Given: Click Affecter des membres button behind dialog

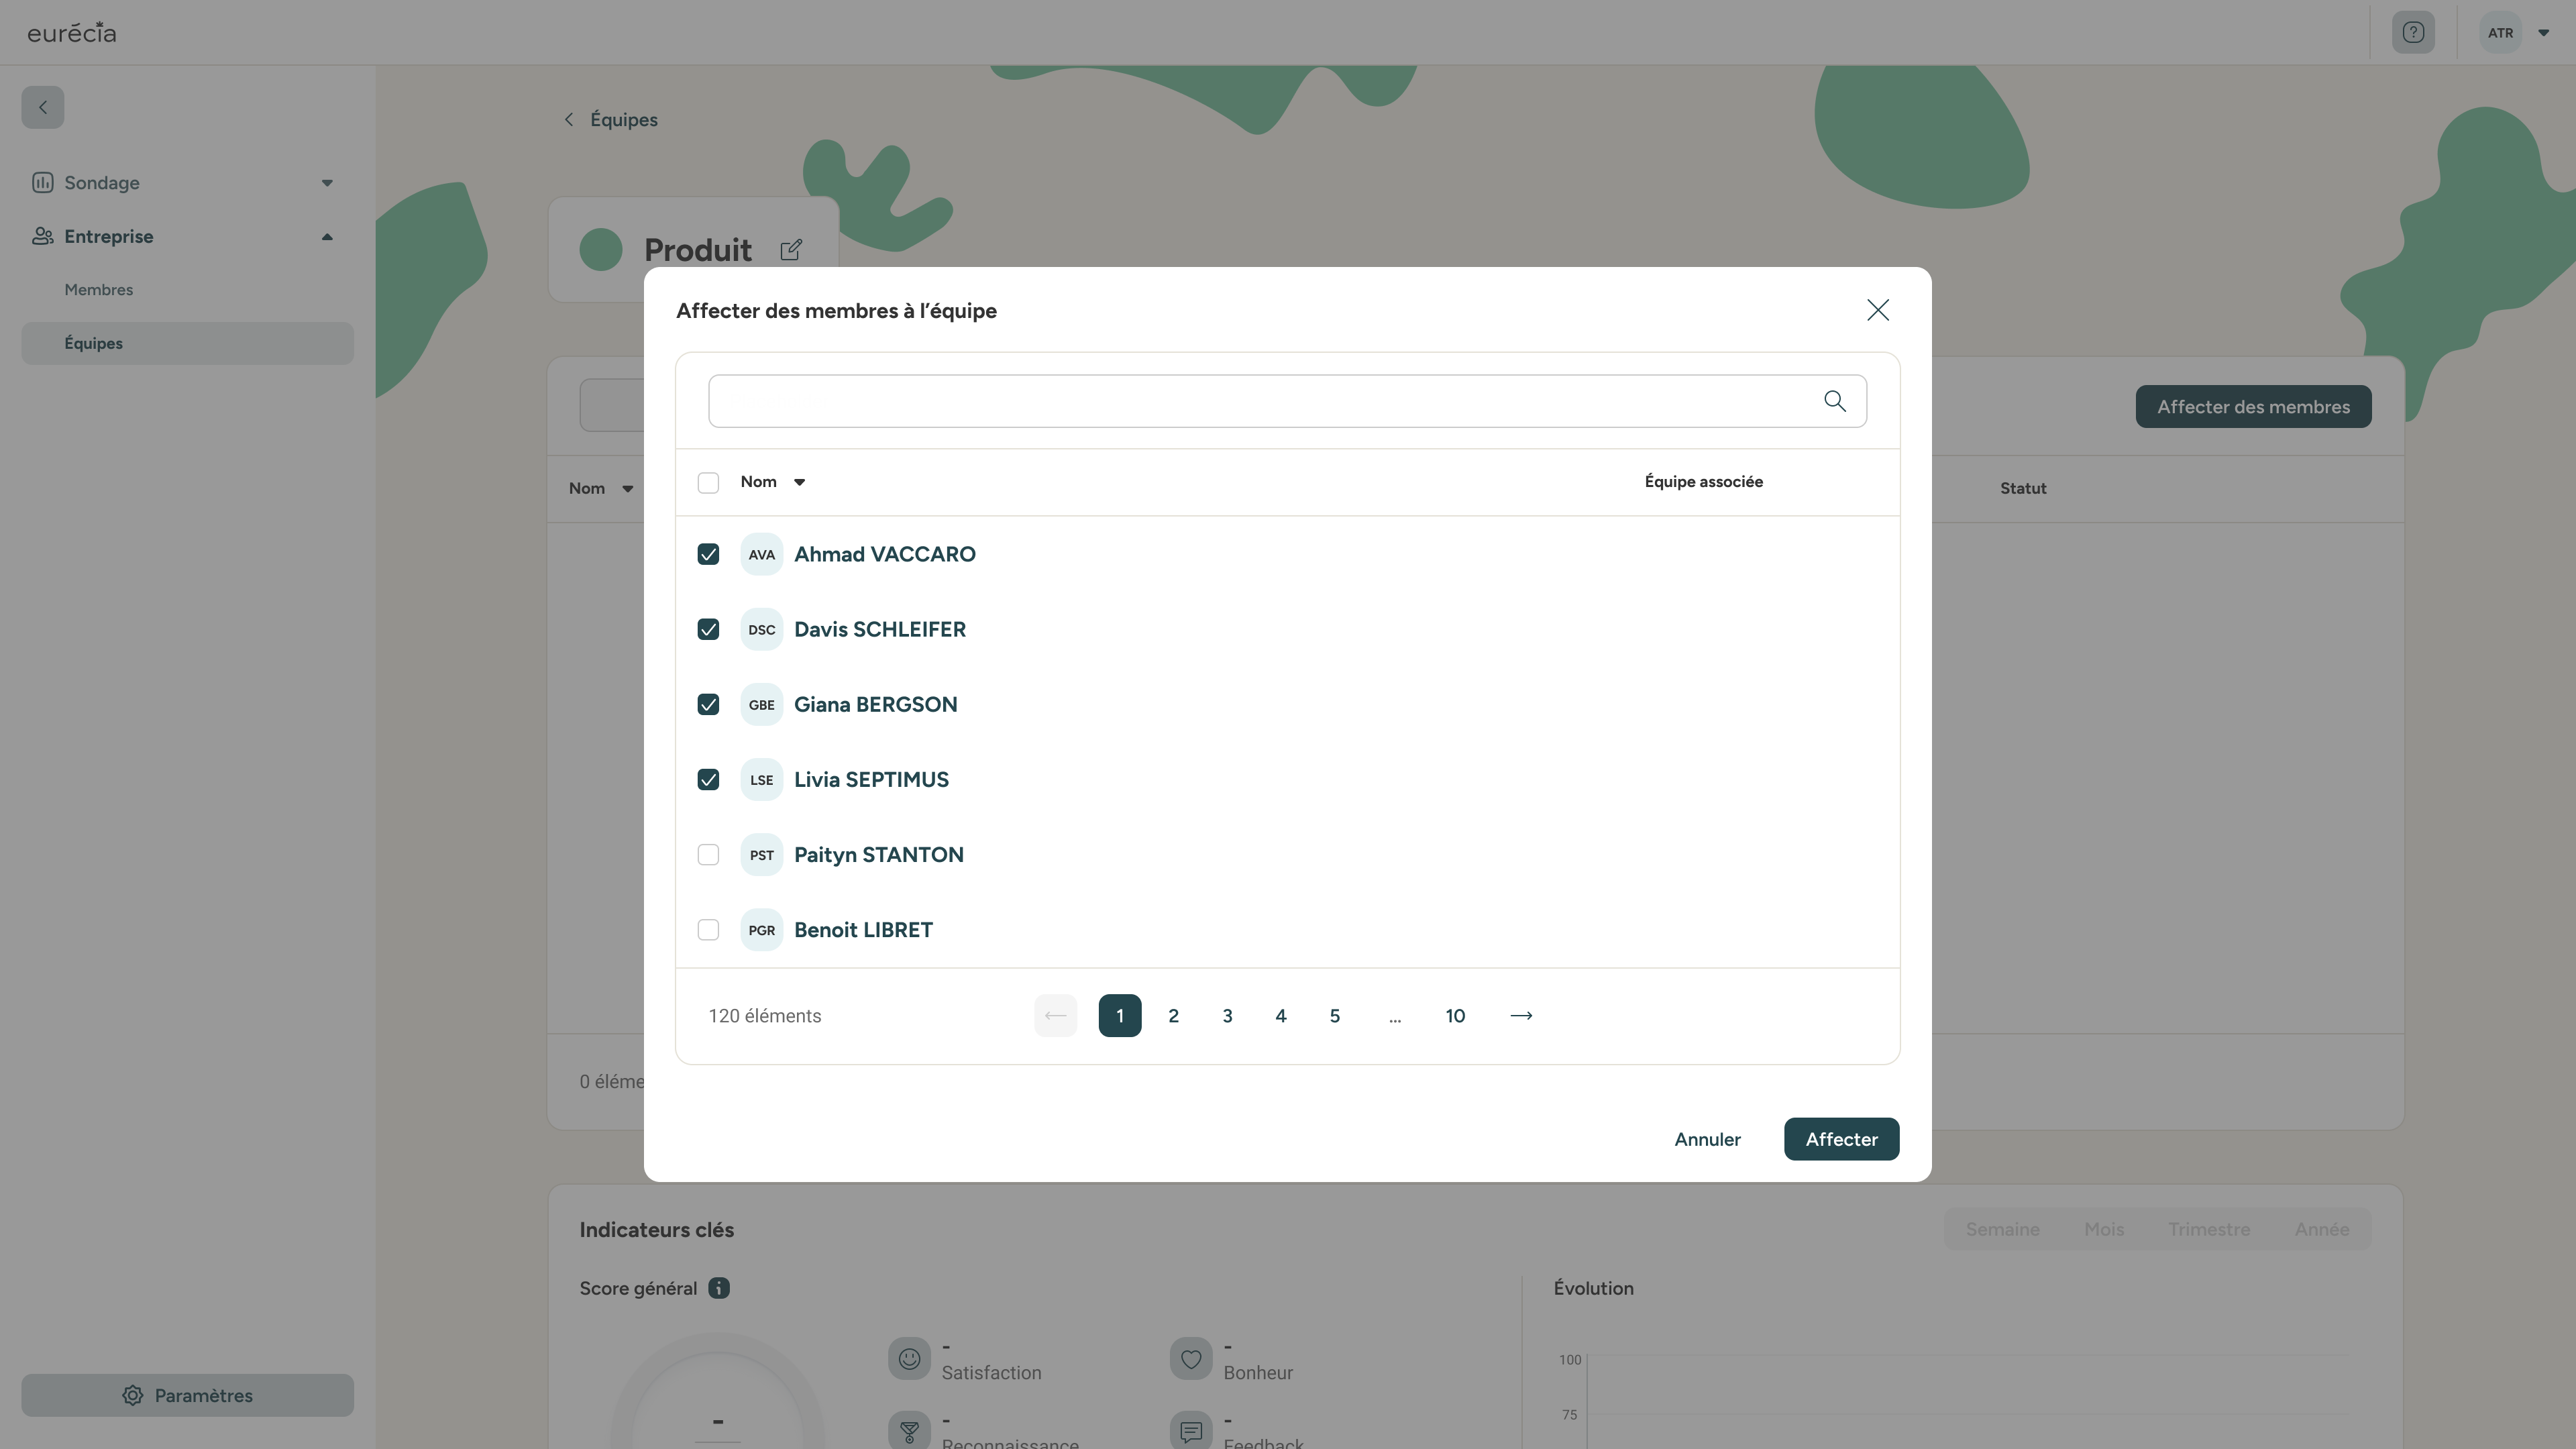Looking at the screenshot, I should [2253, 407].
